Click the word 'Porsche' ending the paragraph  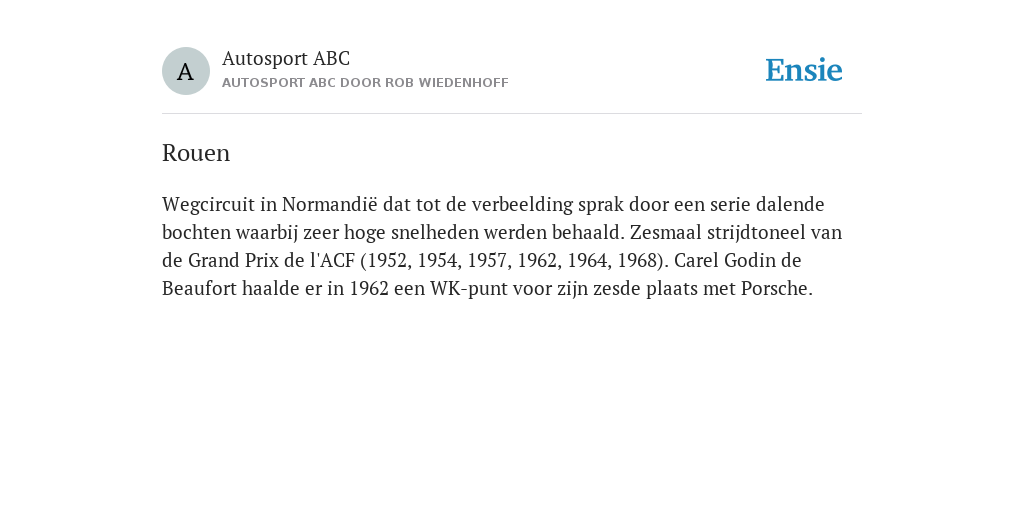[x=774, y=289]
